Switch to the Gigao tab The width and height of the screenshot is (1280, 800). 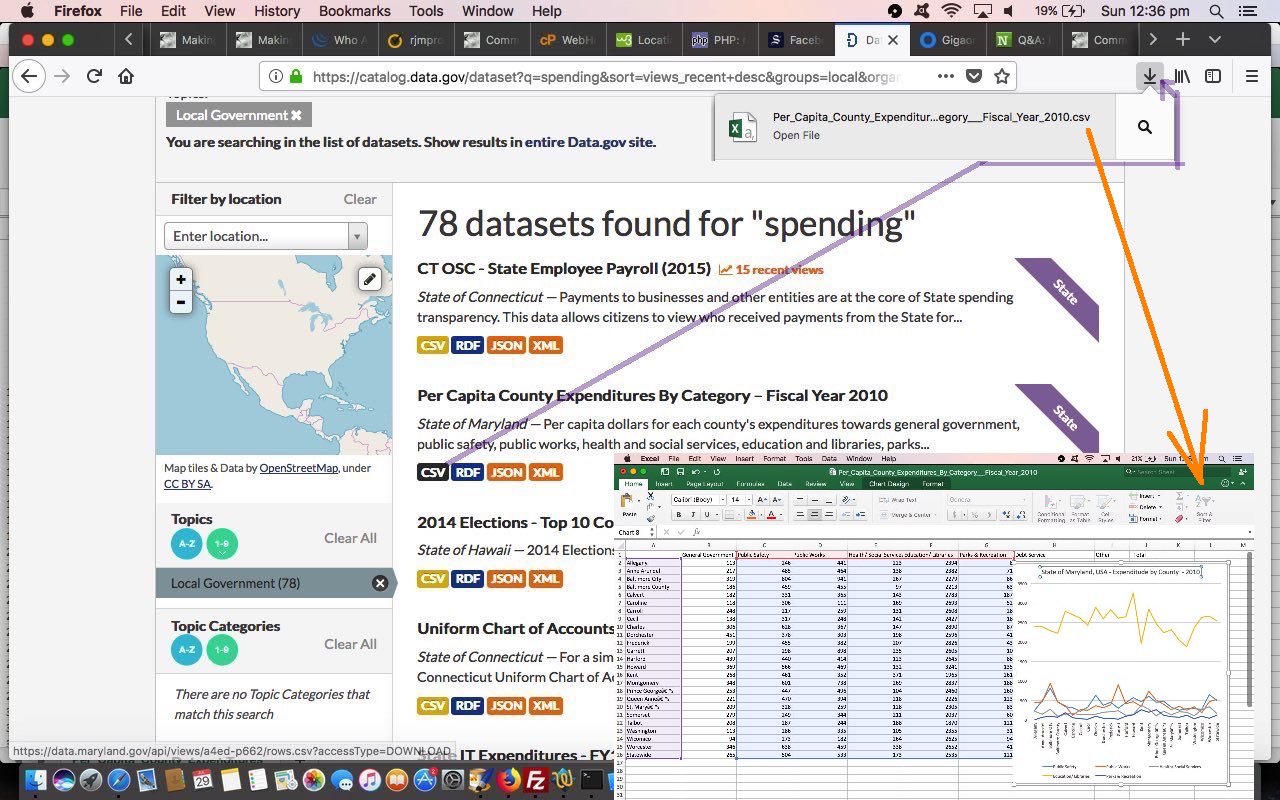tap(950, 40)
